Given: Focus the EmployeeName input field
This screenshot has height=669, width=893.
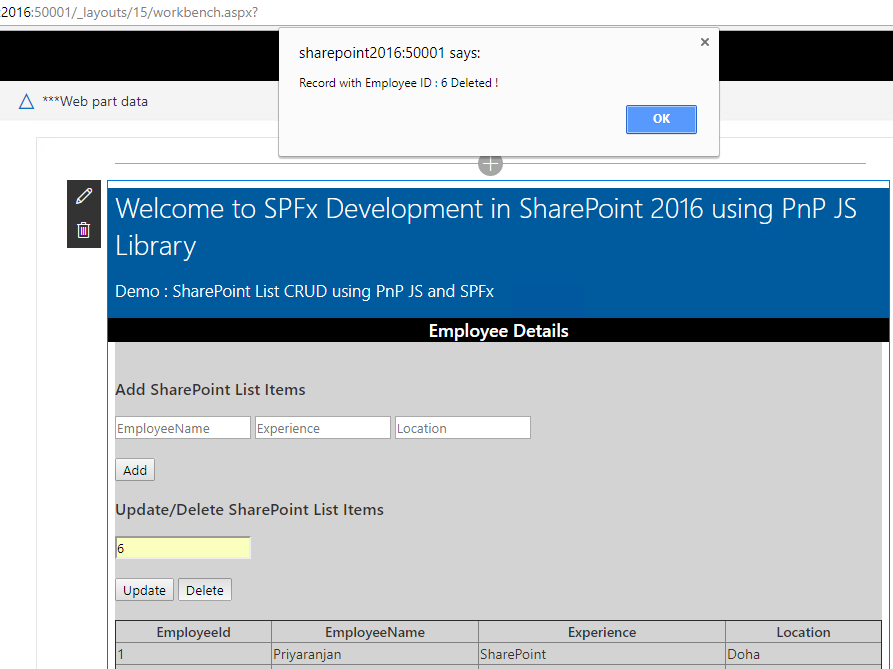Looking at the screenshot, I should 183,428.
